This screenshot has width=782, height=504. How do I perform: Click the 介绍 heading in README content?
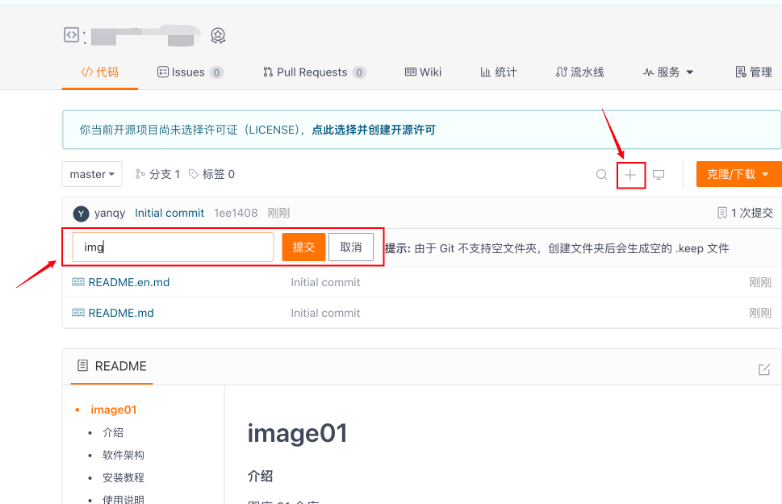point(260,476)
